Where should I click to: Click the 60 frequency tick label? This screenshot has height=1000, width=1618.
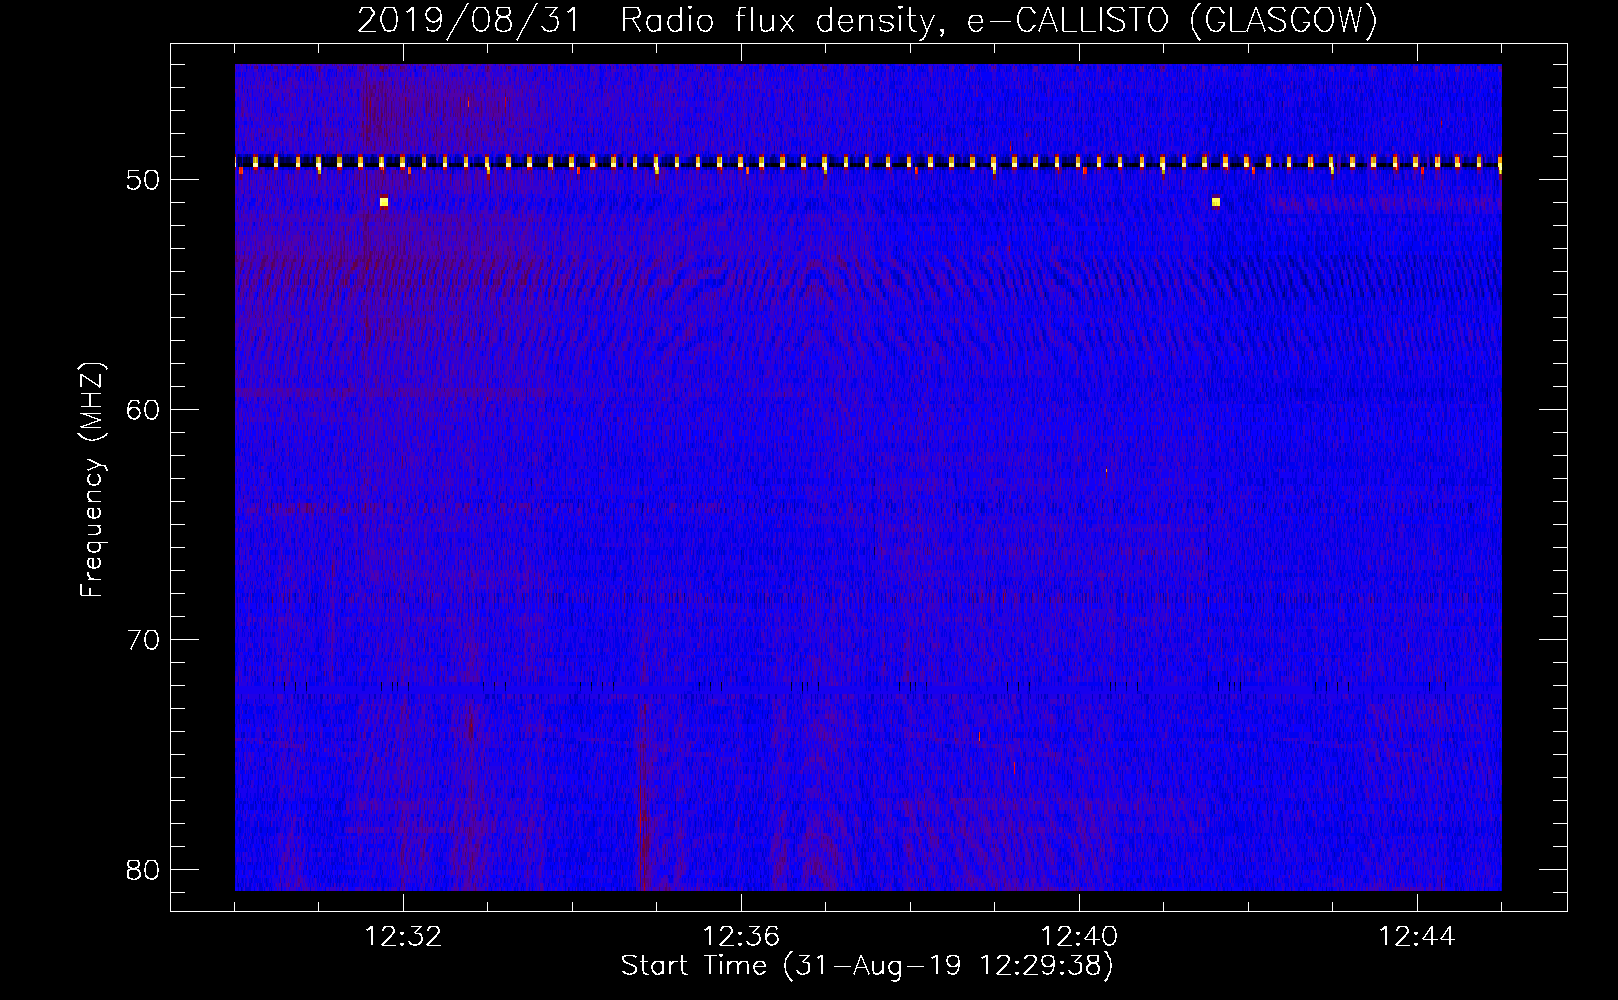tap(144, 410)
